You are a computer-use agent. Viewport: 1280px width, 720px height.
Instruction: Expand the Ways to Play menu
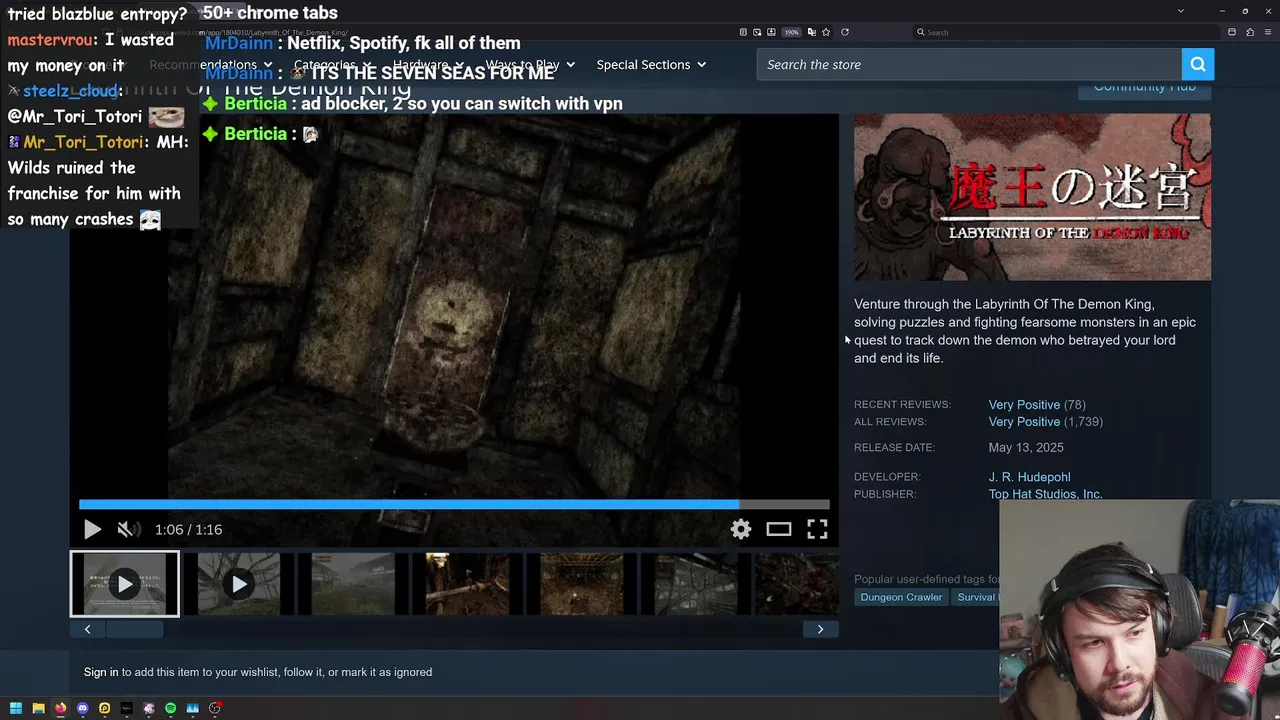point(531,64)
